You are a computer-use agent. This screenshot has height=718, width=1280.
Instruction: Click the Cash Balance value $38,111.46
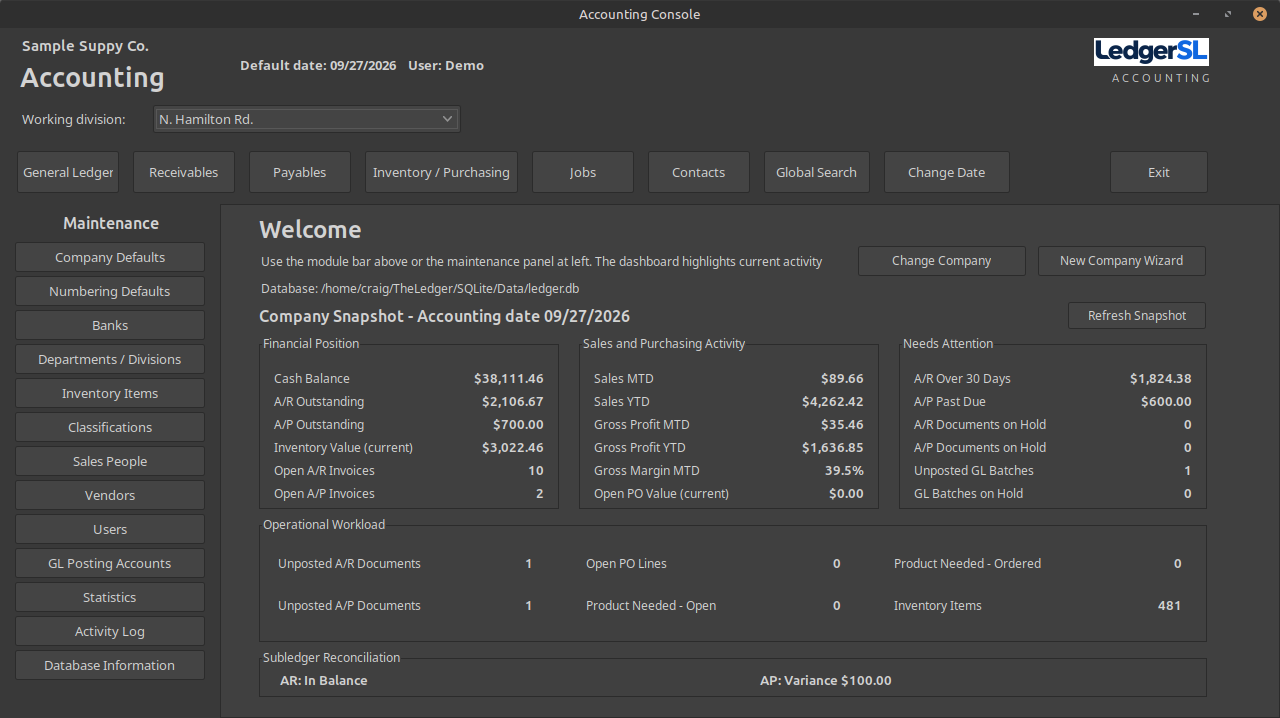[509, 379]
